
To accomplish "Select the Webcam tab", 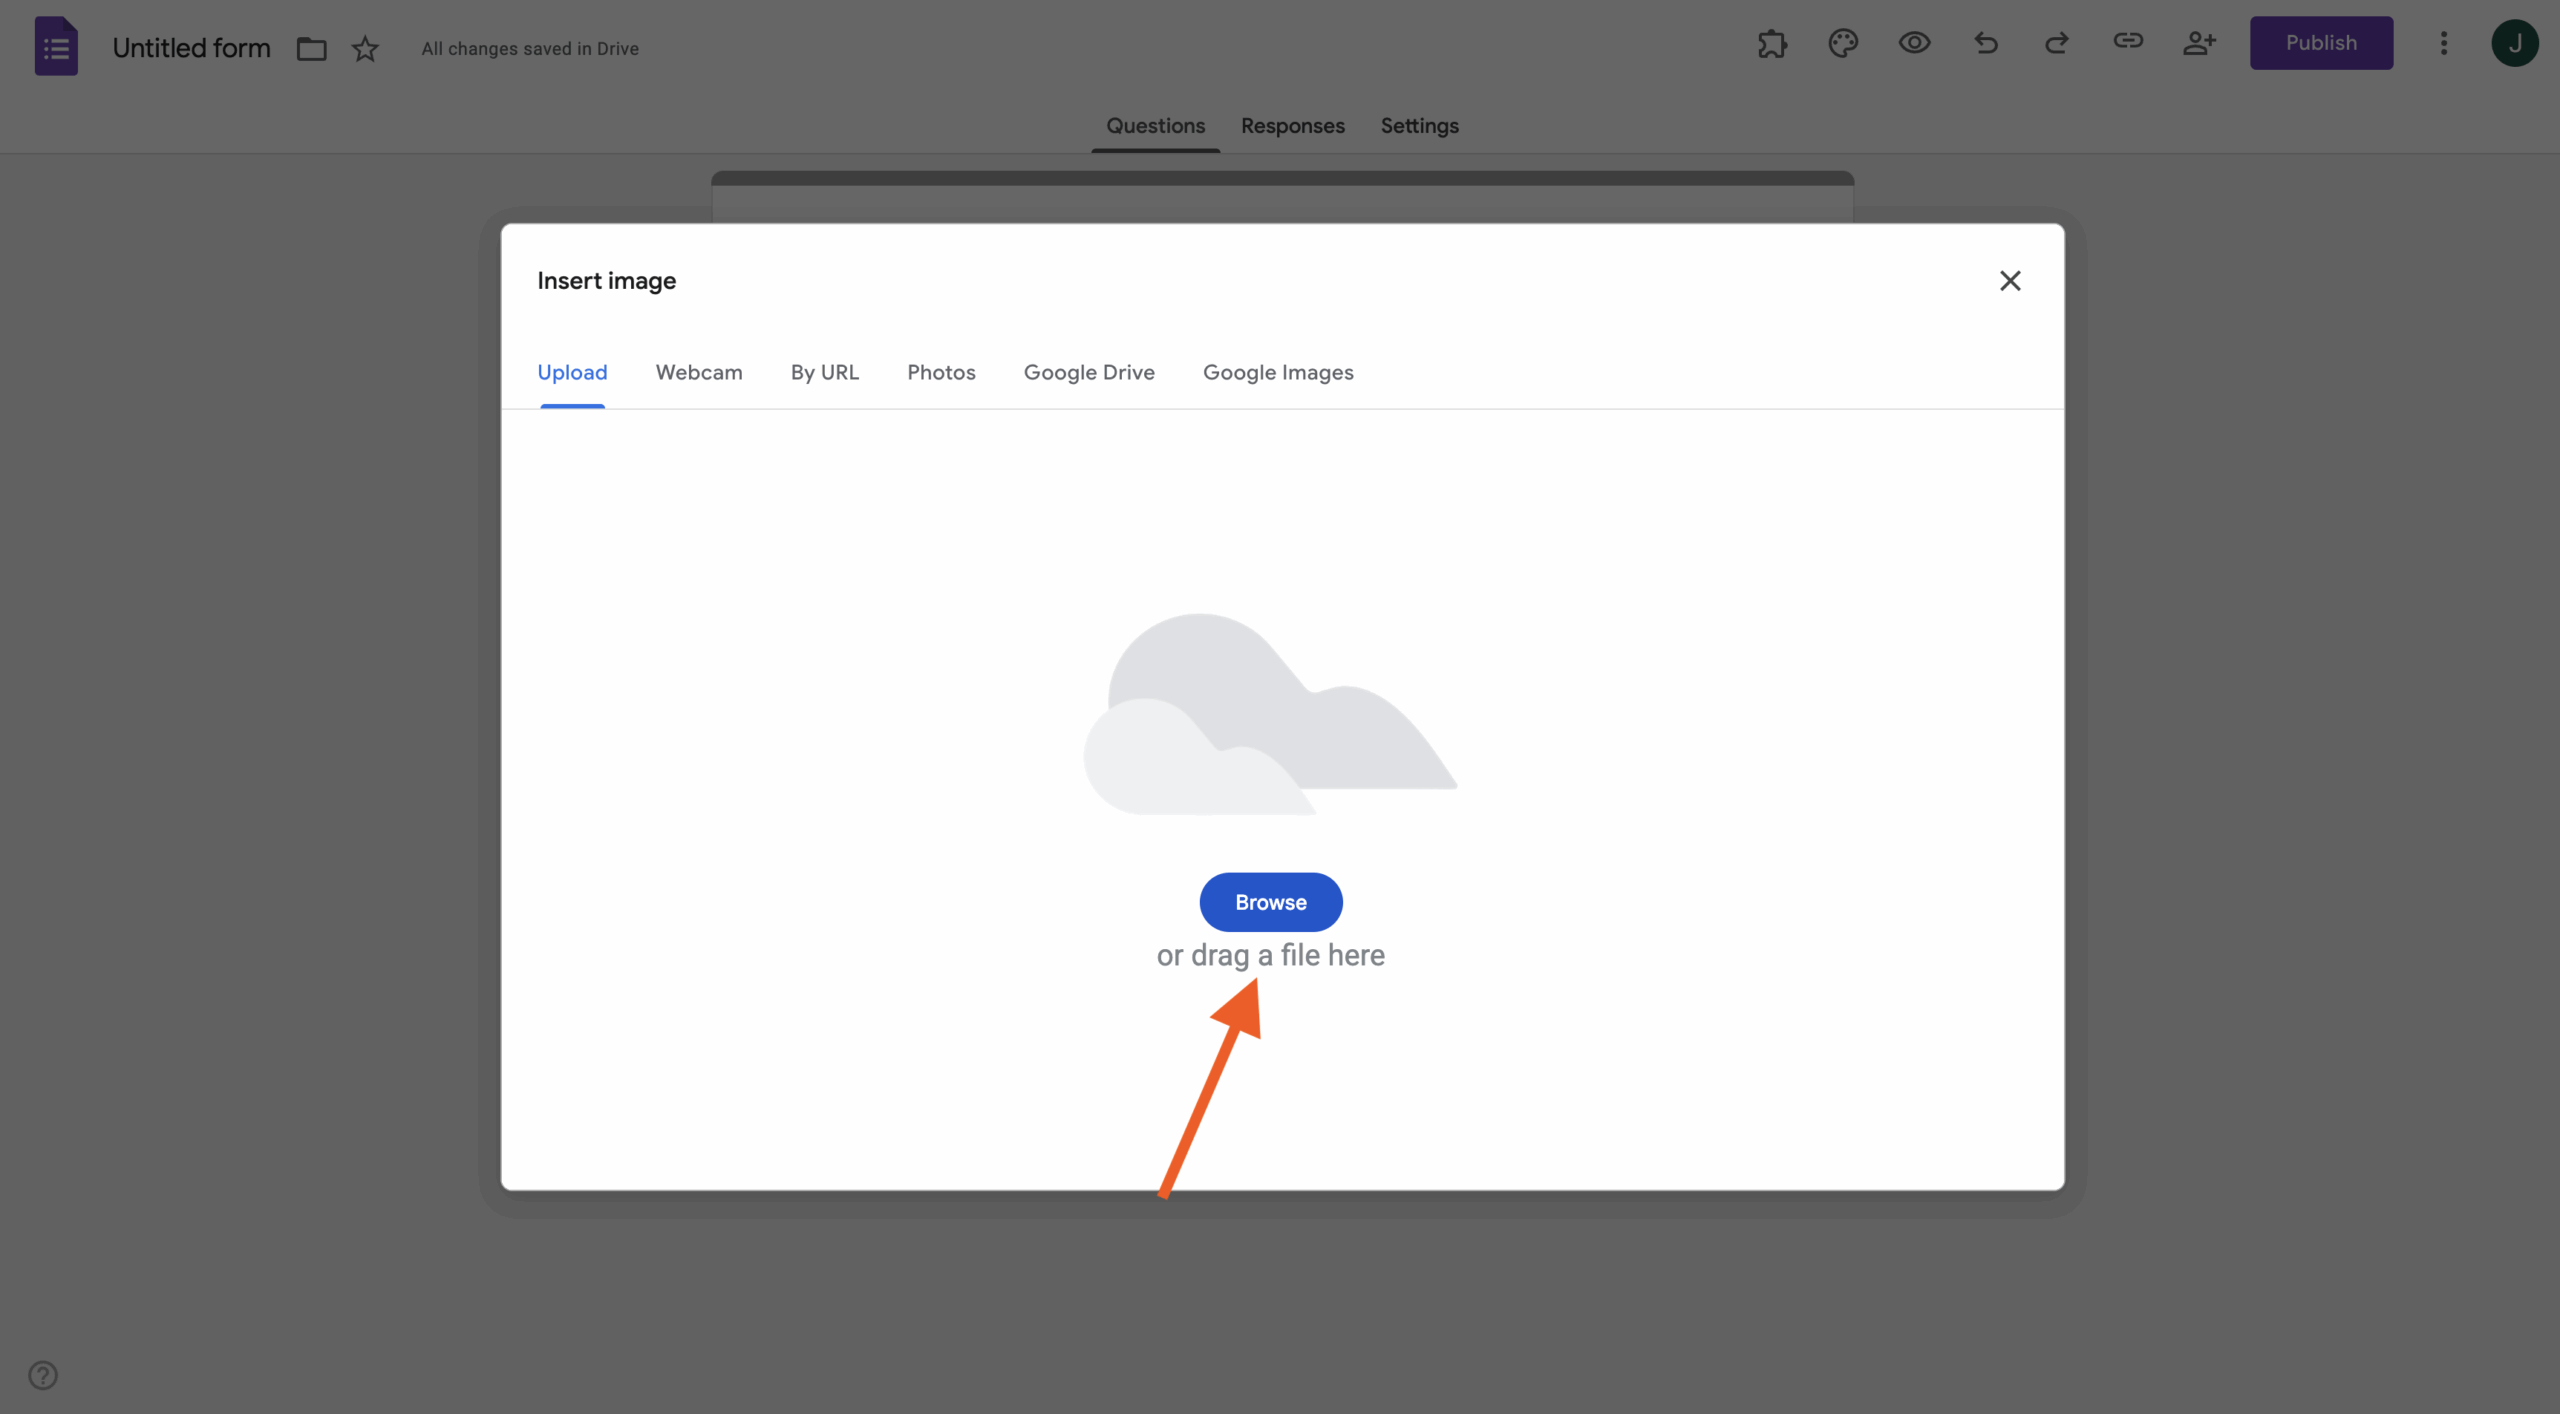I will pos(698,372).
